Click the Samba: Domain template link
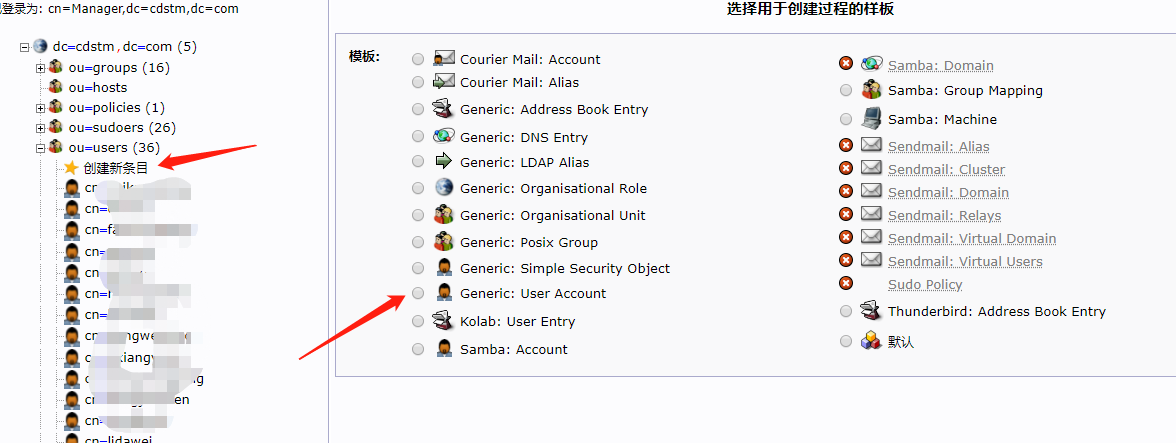The width and height of the screenshot is (1176, 443). click(x=940, y=66)
